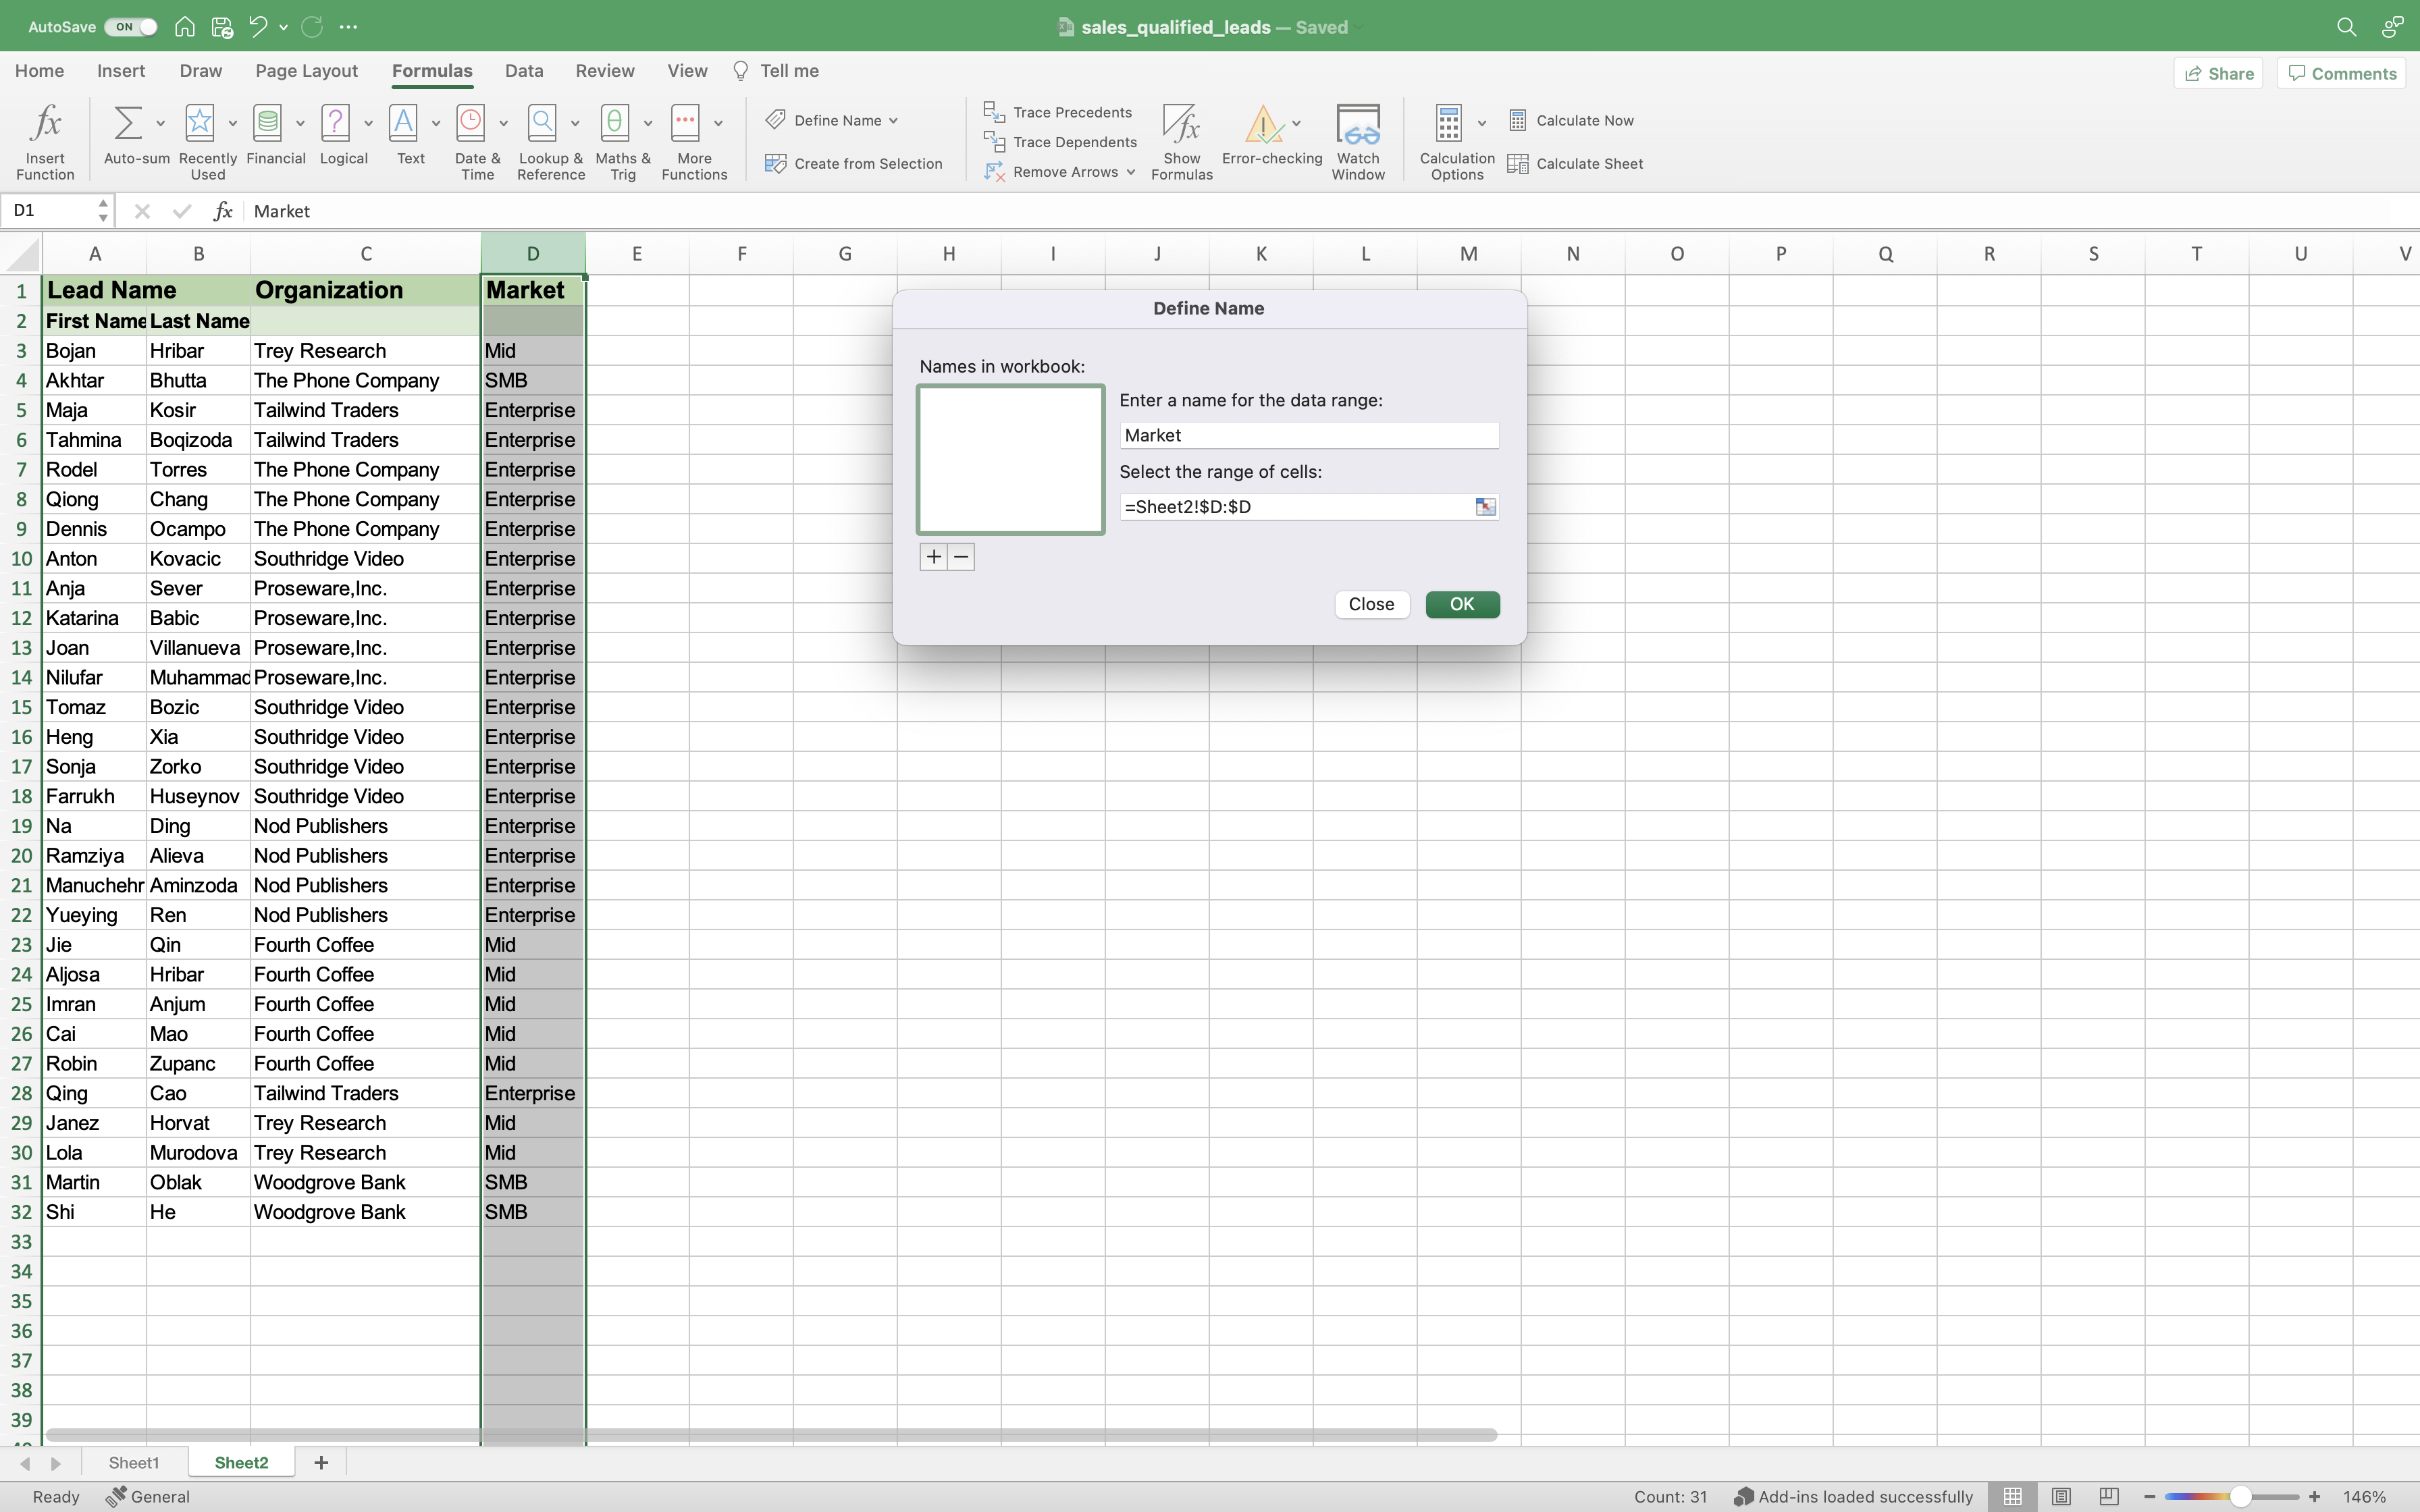Screen dimensions: 2420x1512
Task: Select Normal view in the status bar
Action: 2012,1496
